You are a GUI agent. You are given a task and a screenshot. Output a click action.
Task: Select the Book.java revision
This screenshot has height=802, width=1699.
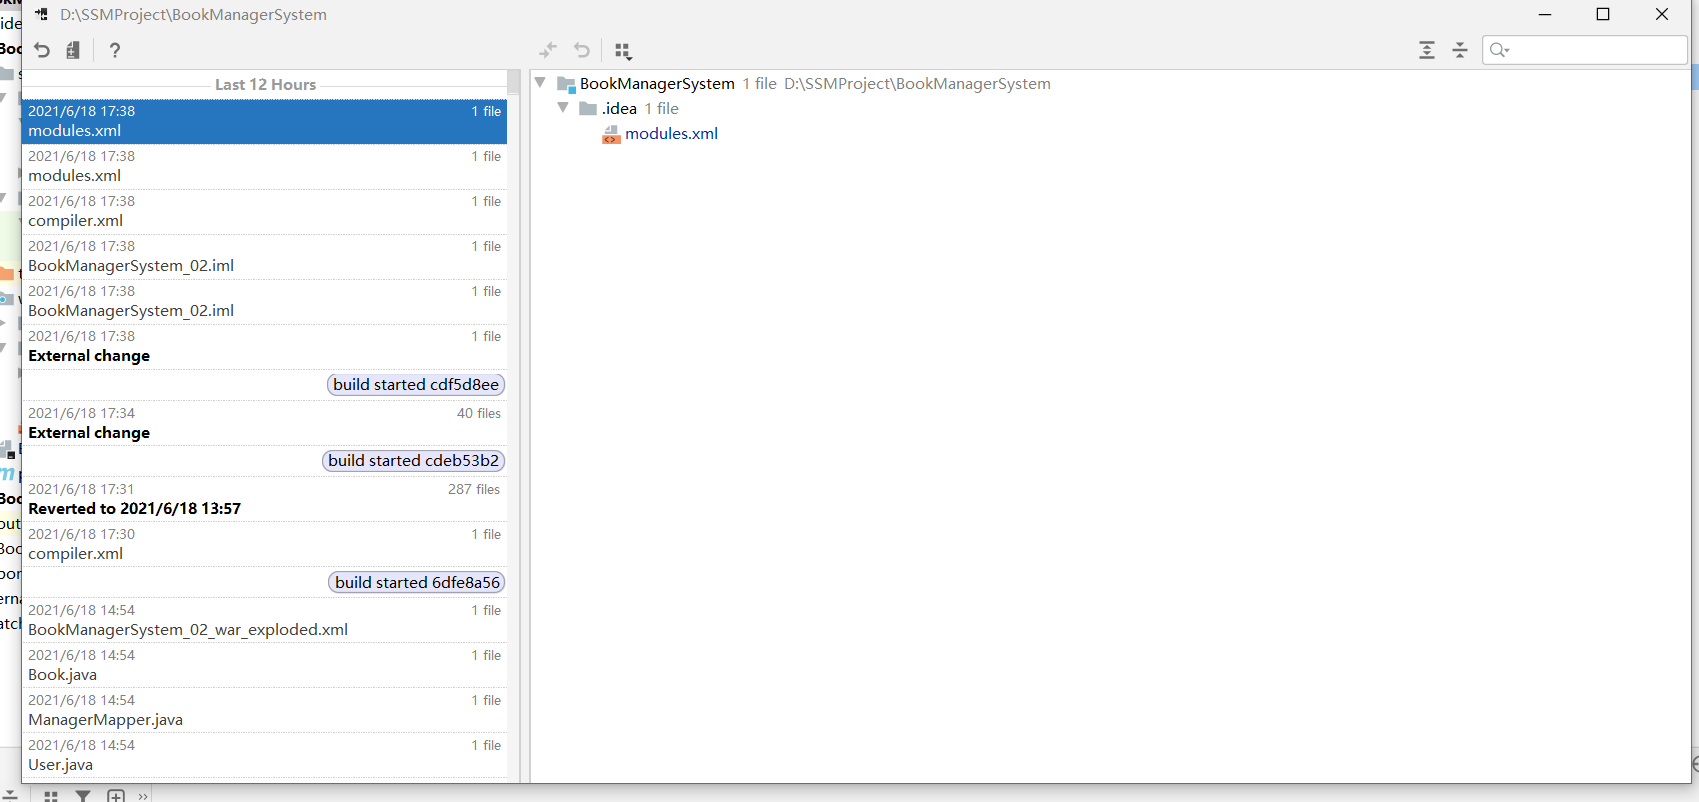264,665
